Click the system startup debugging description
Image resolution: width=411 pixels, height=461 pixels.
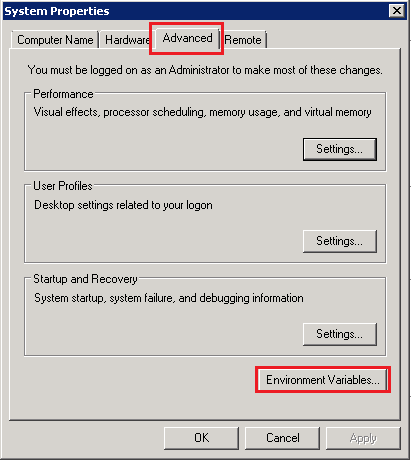169,298
